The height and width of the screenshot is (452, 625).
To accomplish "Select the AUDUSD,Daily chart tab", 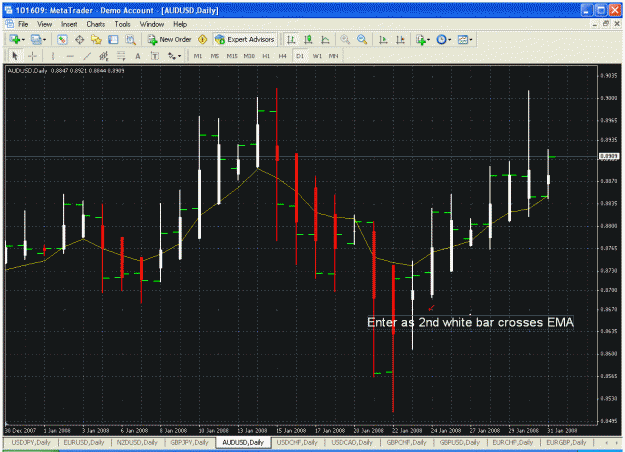I will click(x=243, y=442).
